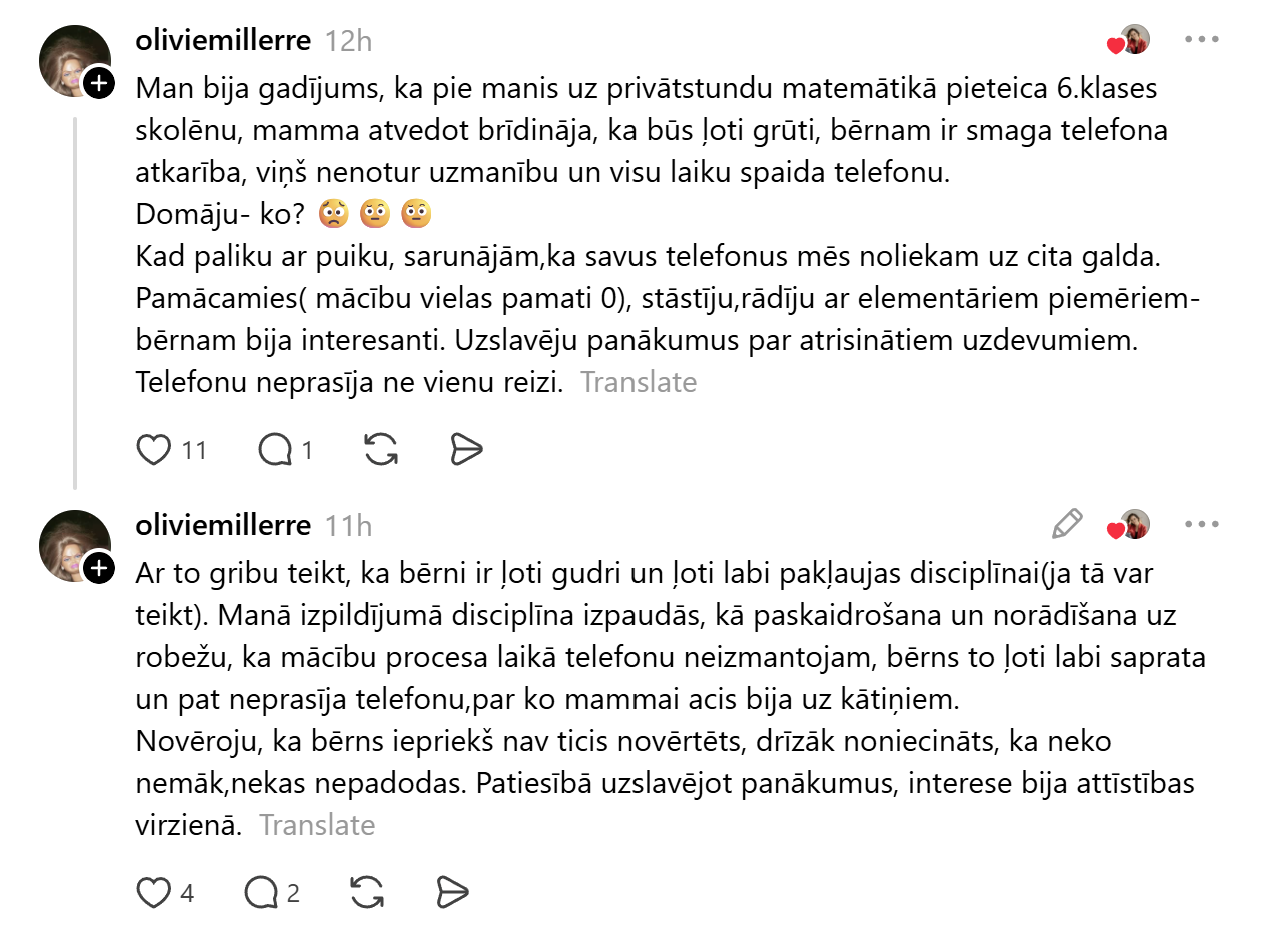This screenshot has height=932, width=1262.
Task: Share the first post via send icon
Action: click(467, 451)
